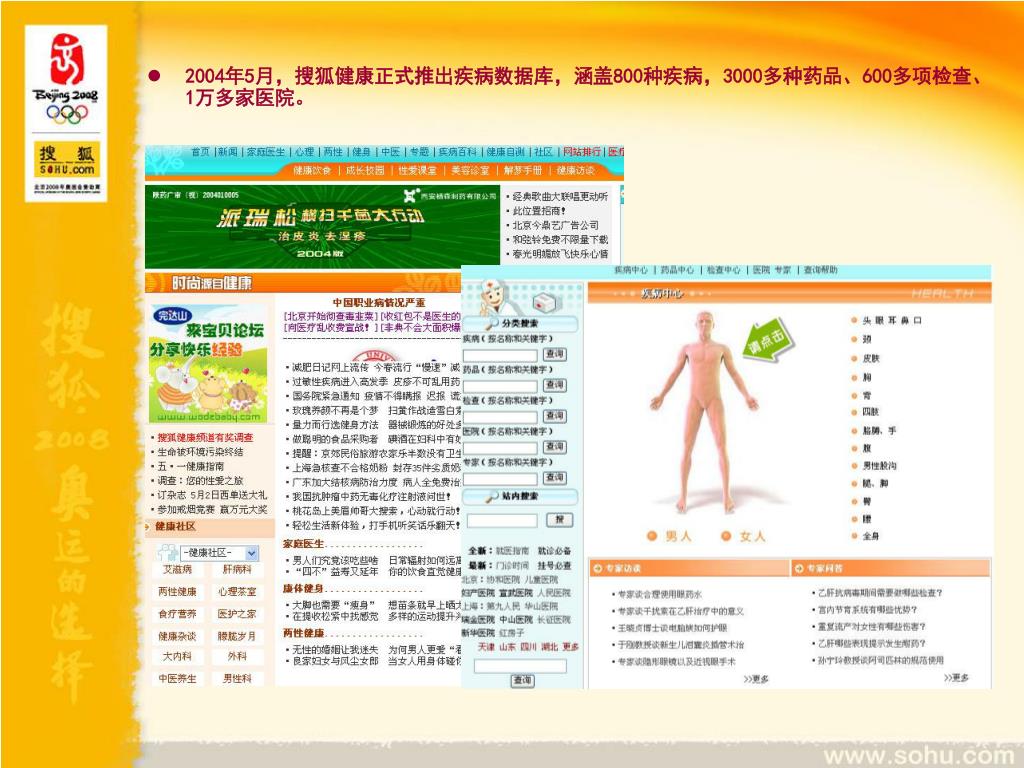Click 查询 button for 疾病 search
This screenshot has height=768, width=1024.
tap(555, 354)
